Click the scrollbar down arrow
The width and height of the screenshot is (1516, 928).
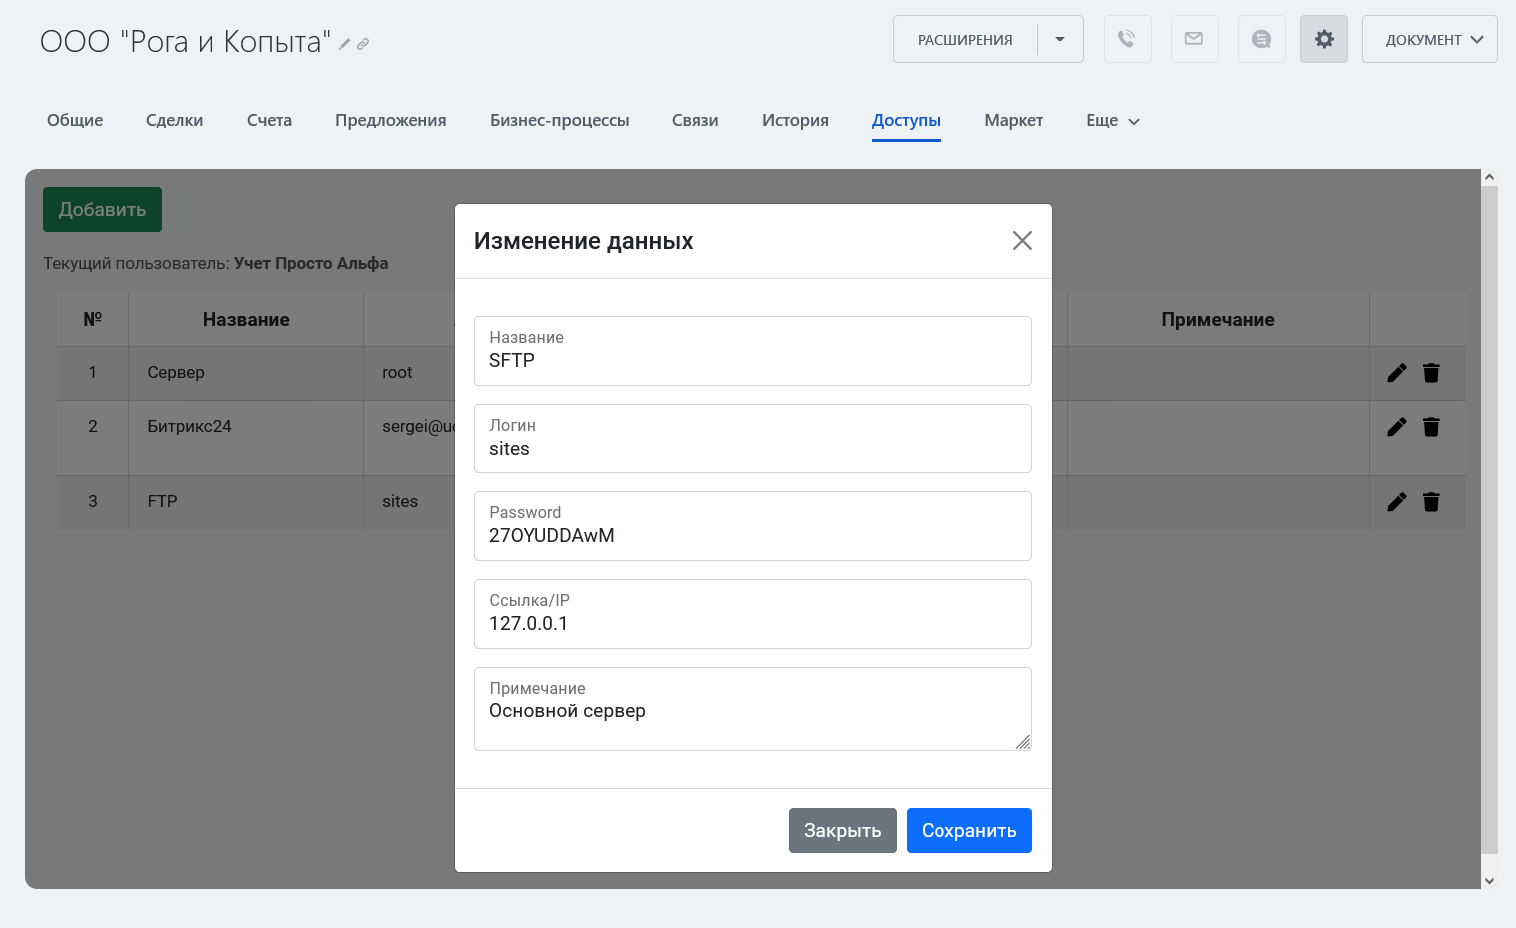(1489, 881)
